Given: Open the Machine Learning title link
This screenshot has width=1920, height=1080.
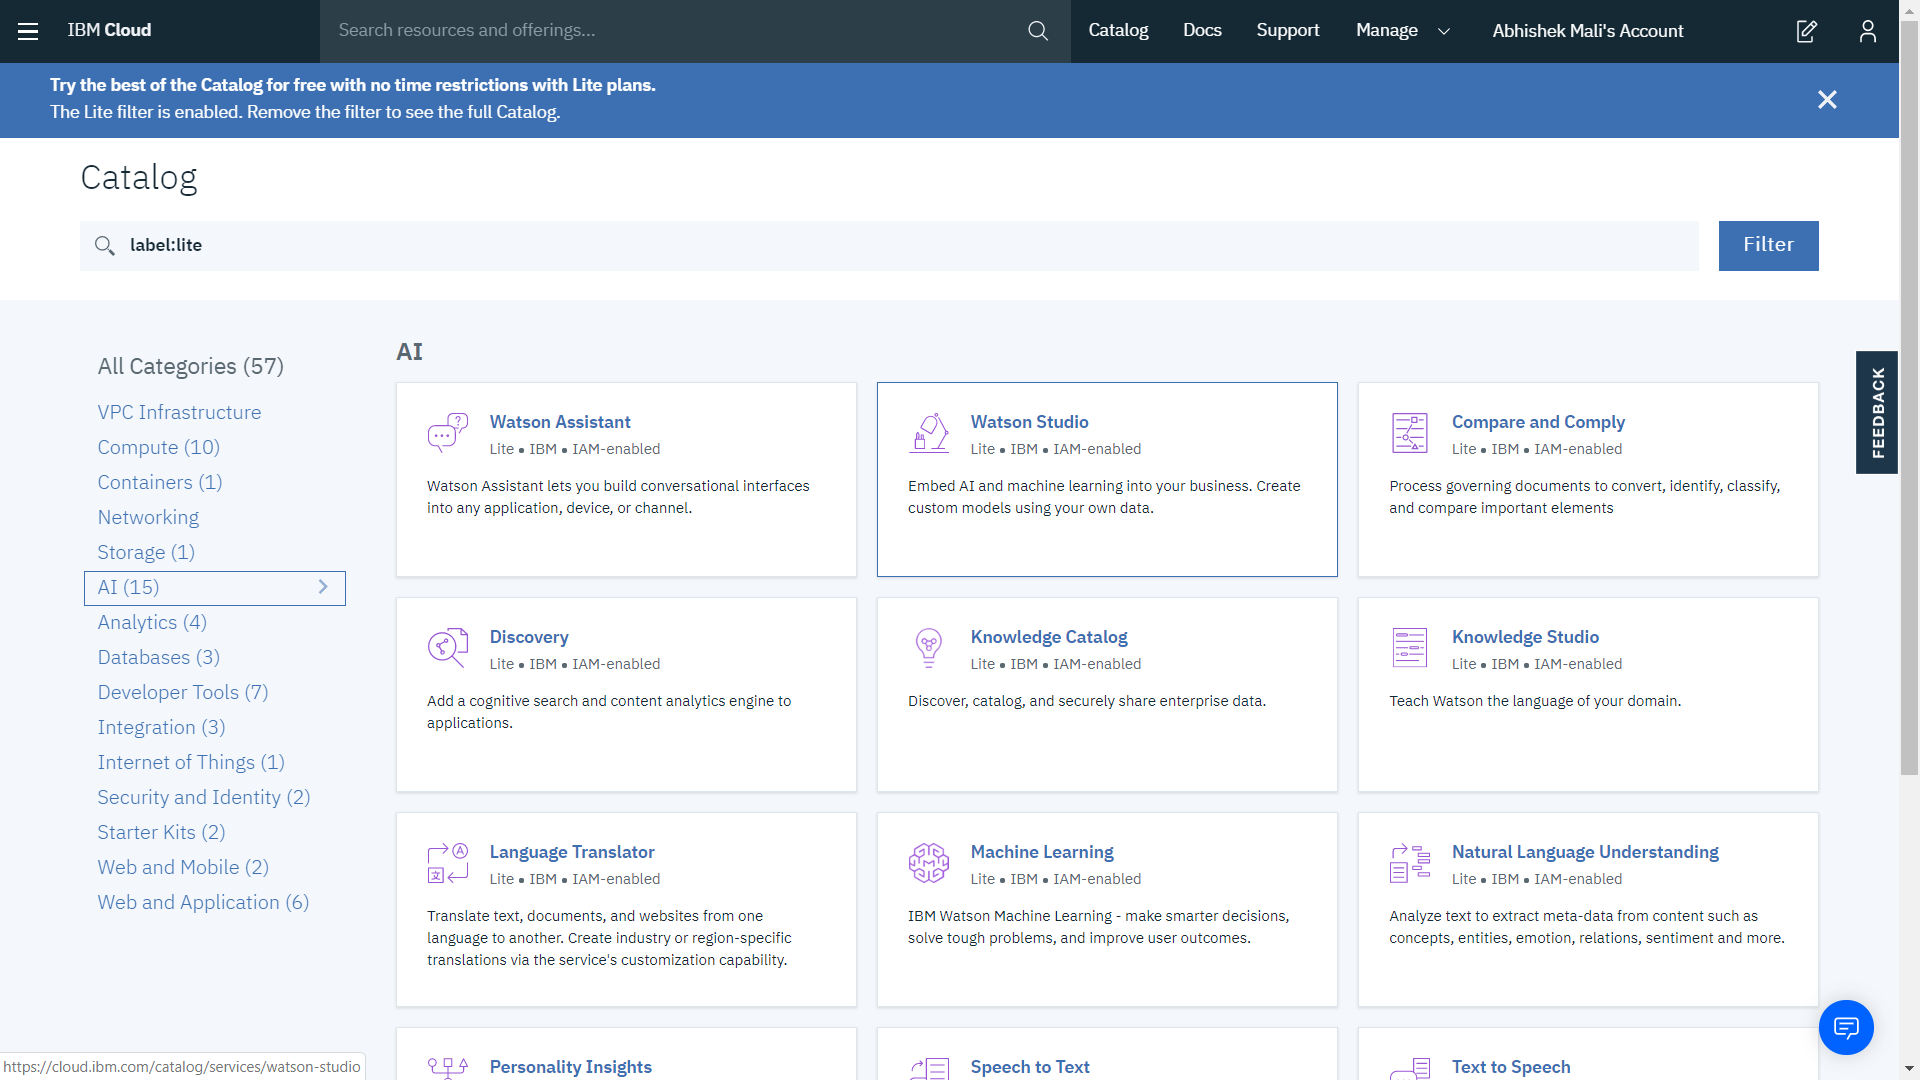Looking at the screenshot, I should pyautogui.click(x=1042, y=852).
